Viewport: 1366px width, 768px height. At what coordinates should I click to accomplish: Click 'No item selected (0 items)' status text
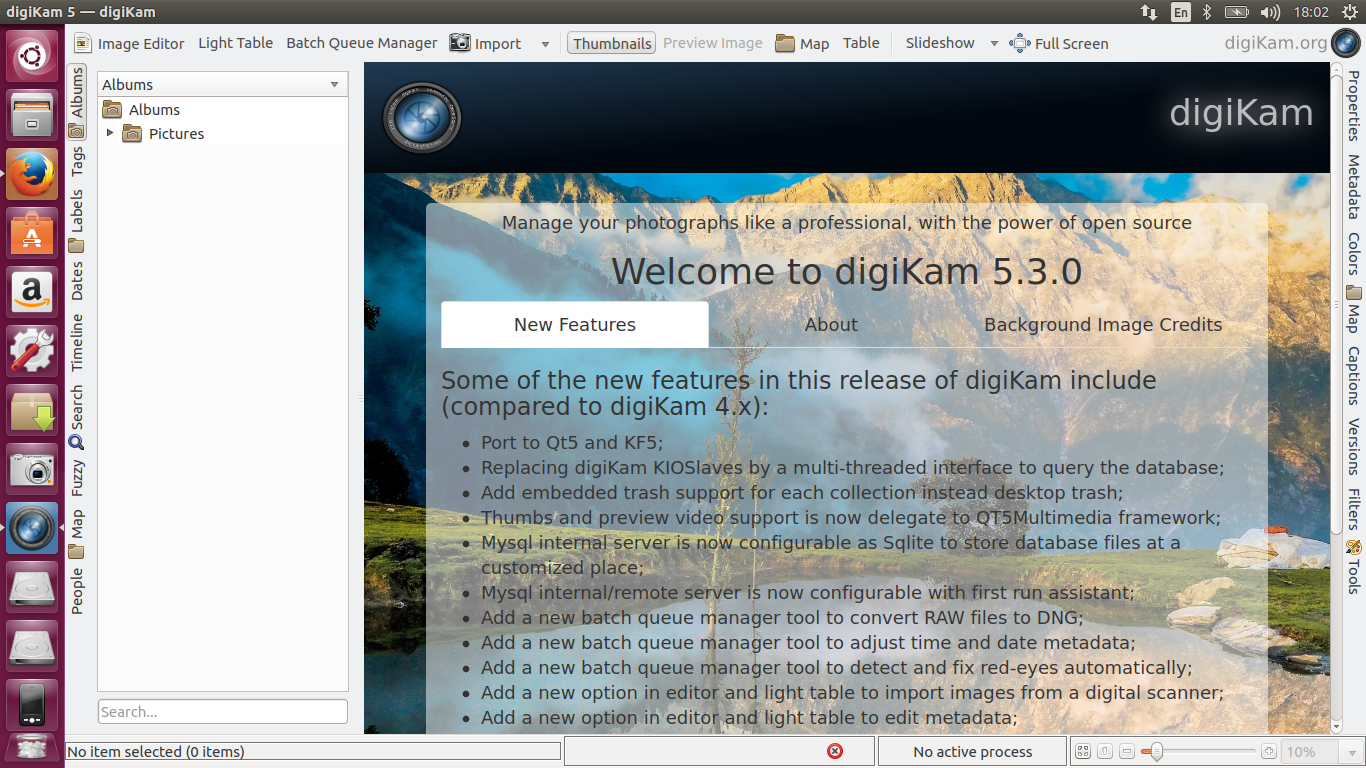[156, 752]
